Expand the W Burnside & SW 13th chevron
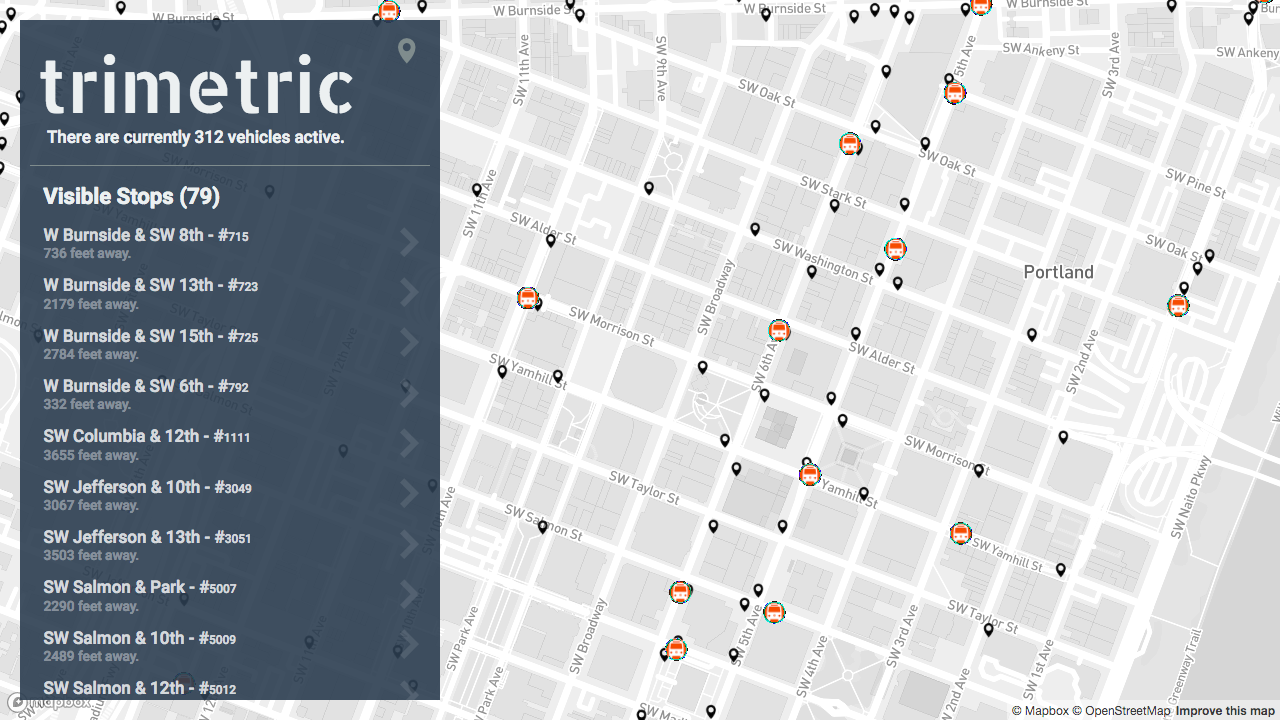Image resolution: width=1280 pixels, height=720 pixels. tap(408, 292)
